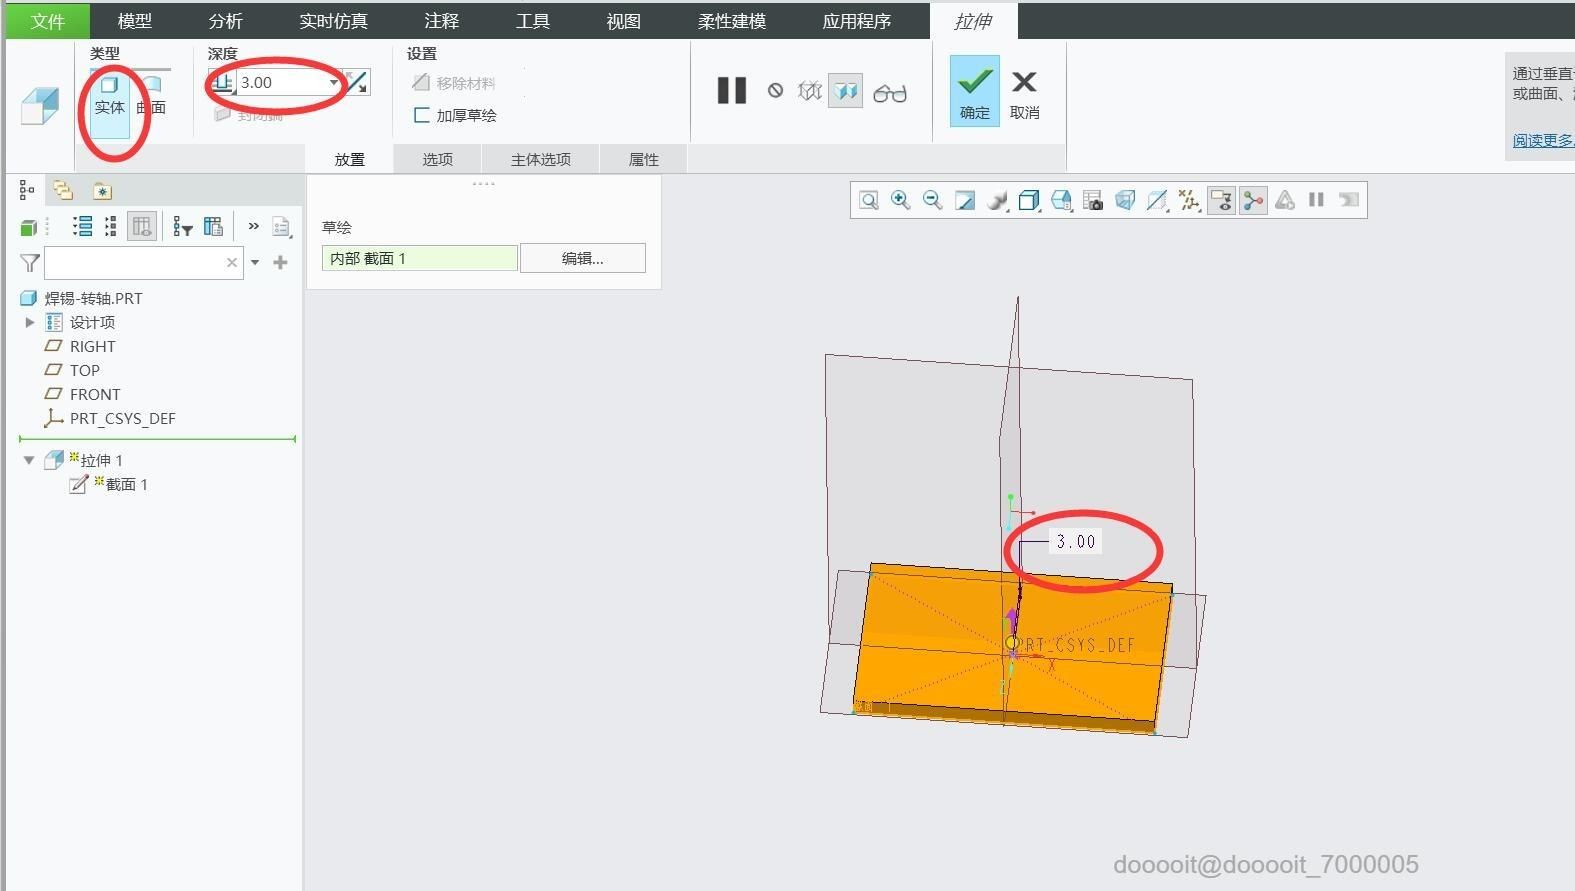
Task: Open the 模型 ribbon tab
Action: click(135, 20)
